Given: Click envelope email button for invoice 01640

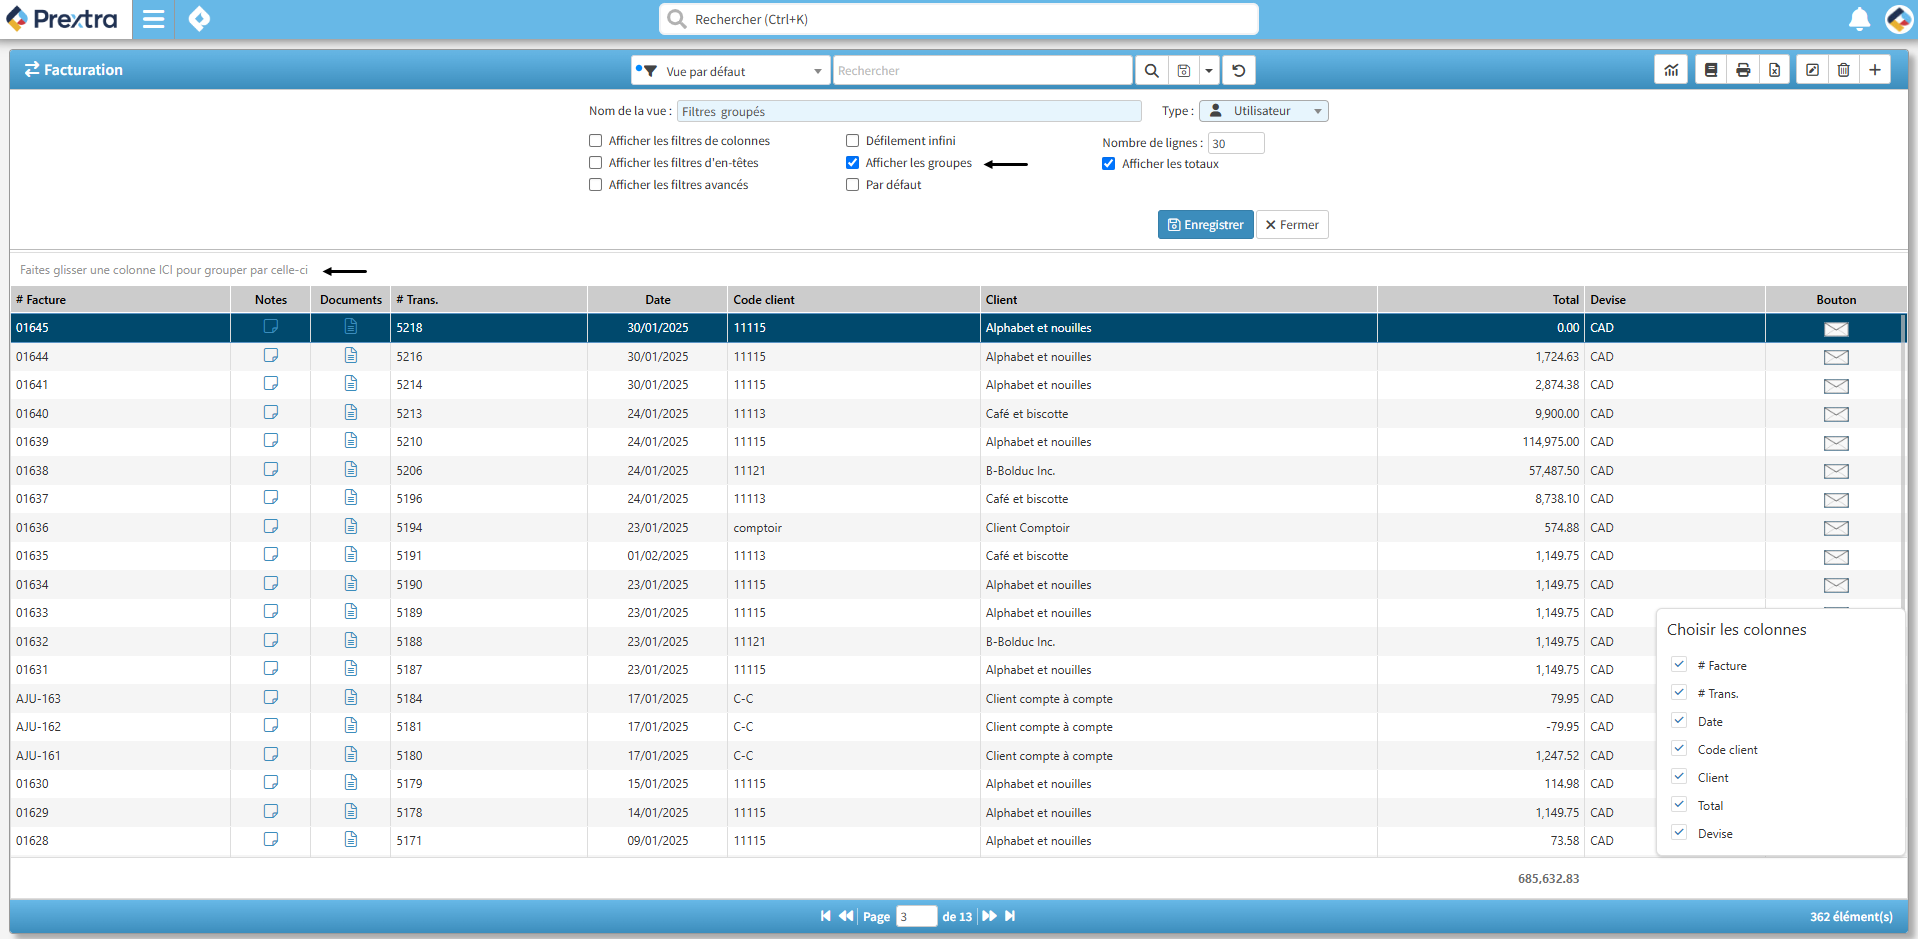Looking at the screenshot, I should tap(1836, 414).
